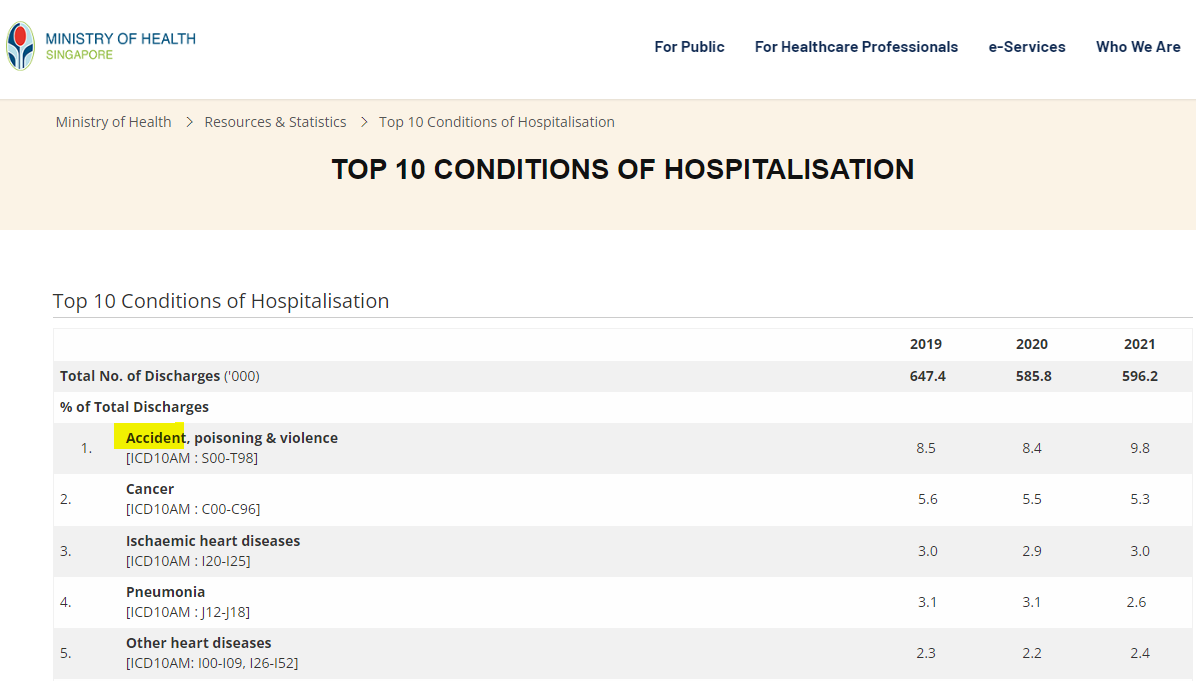Click the chevron after Ministry of Health breadcrumb

(188, 122)
